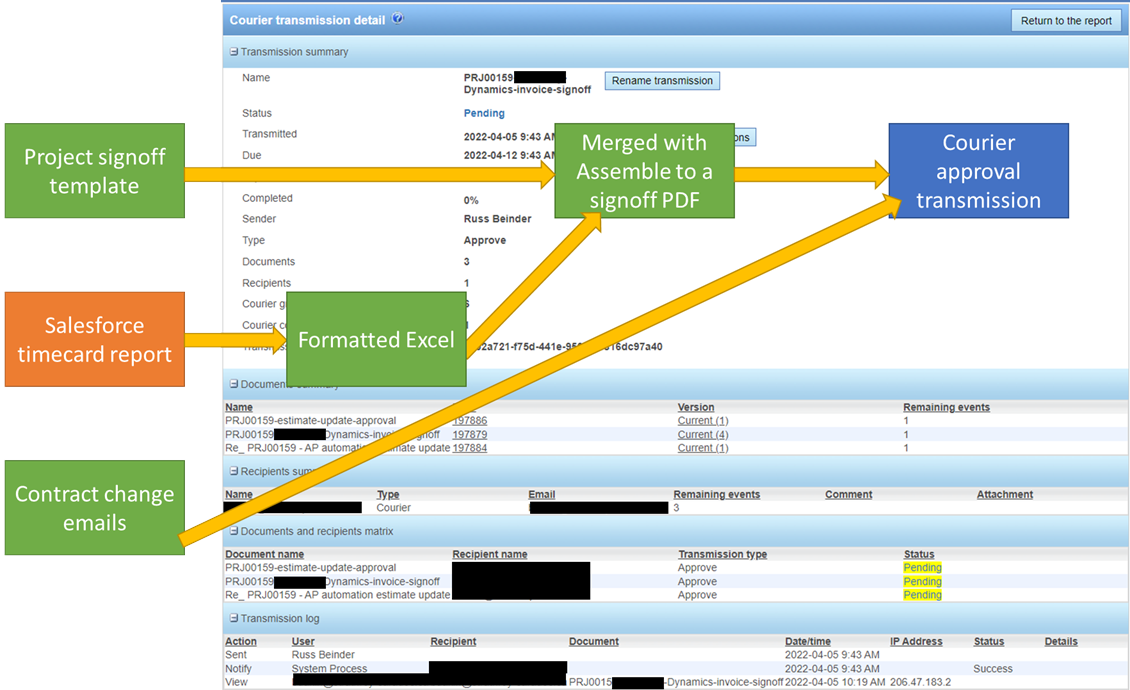Open document ID link 197886
This screenshot has height=690, width=1130.
coord(470,421)
